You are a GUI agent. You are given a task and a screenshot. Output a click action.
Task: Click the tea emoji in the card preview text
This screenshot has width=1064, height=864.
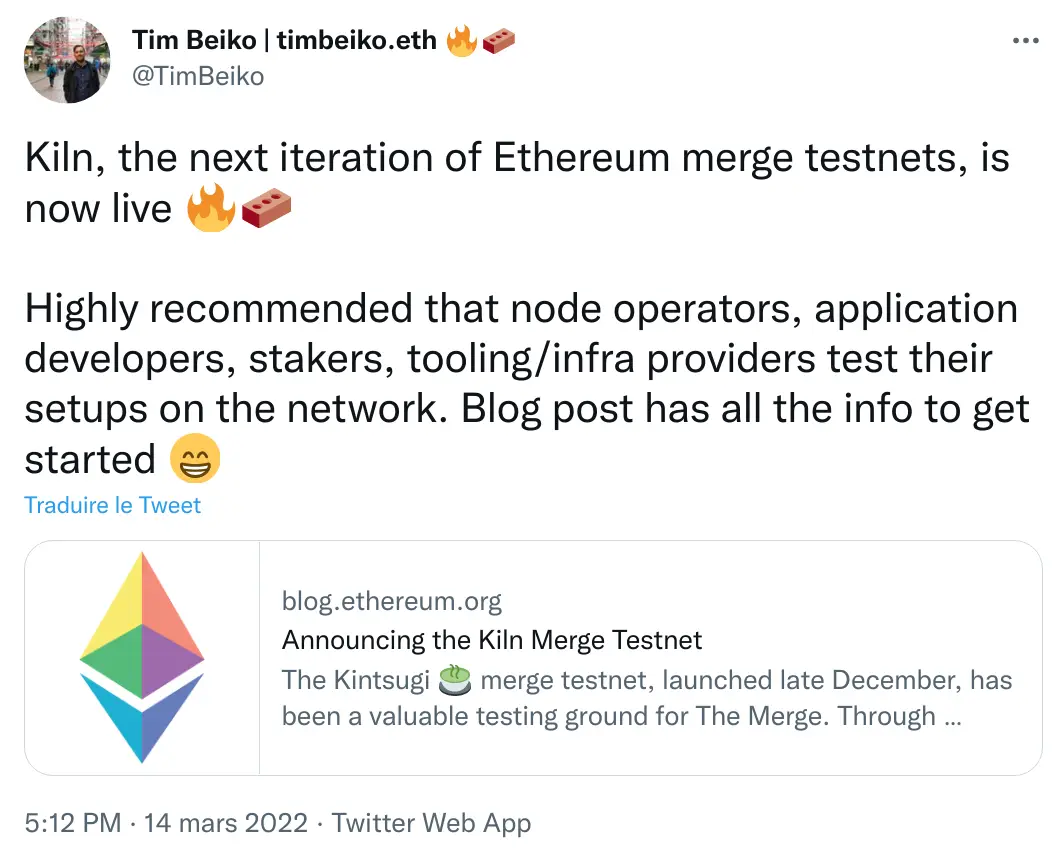point(456,678)
